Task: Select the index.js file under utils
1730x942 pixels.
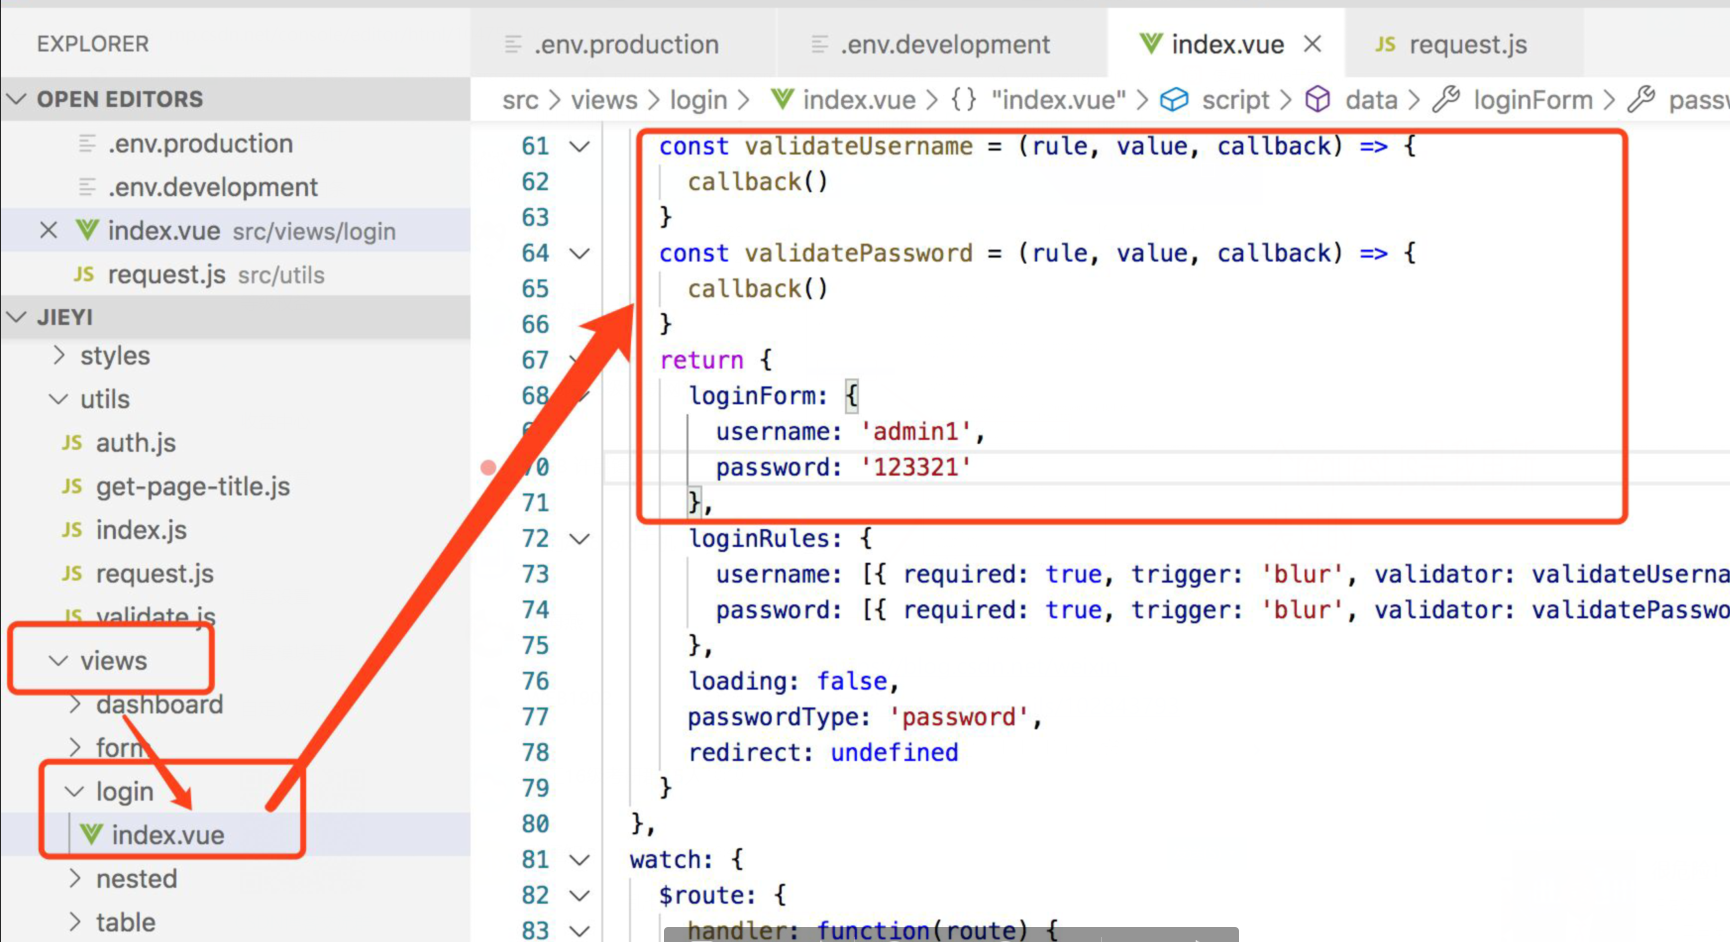Action: tap(142, 529)
